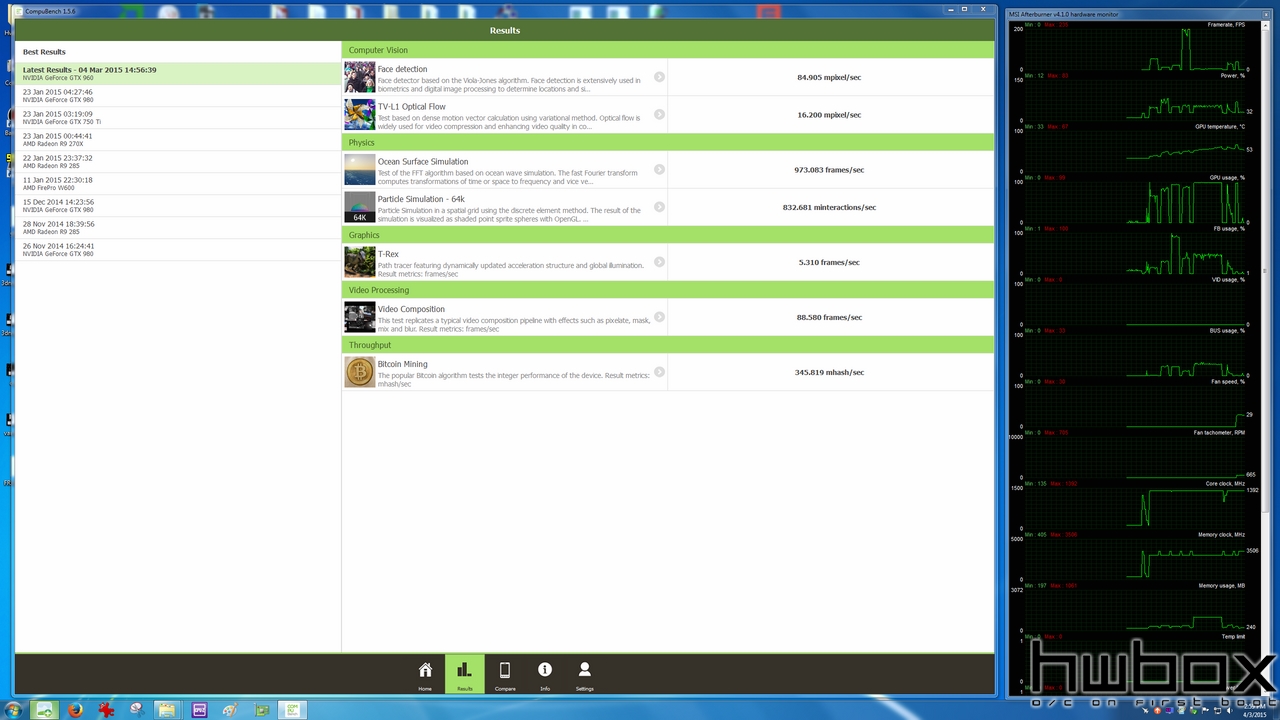Image resolution: width=1280 pixels, height=720 pixels.
Task: Click the Afterburner Framerate, FPS graph
Action: point(1135,49)
